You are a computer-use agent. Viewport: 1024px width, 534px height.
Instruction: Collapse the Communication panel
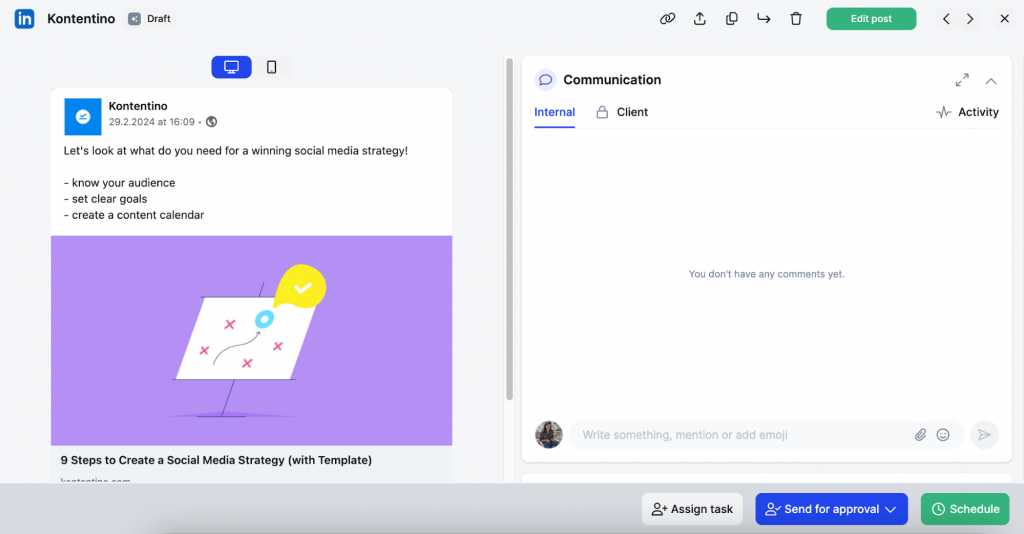point(991,81)
